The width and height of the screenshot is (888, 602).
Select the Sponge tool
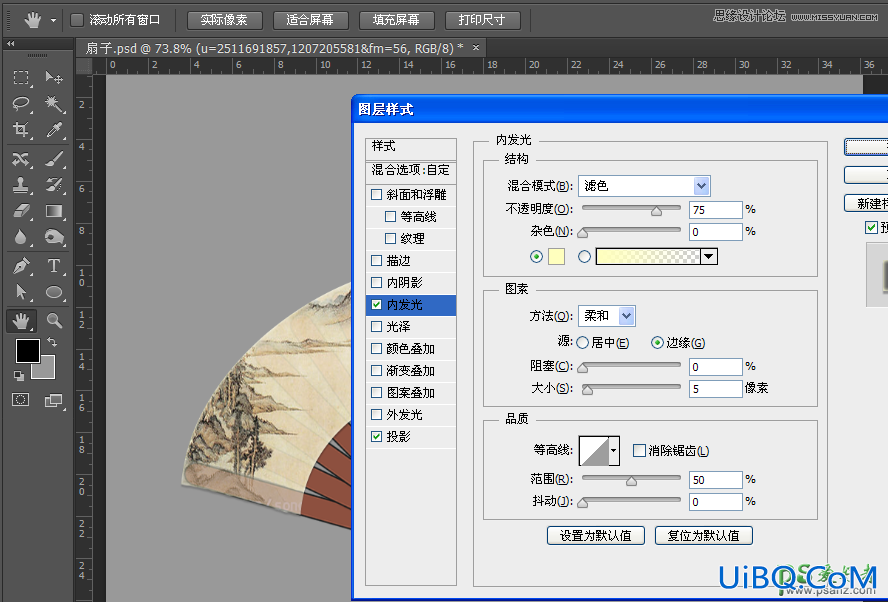click(x=54, y=237)
